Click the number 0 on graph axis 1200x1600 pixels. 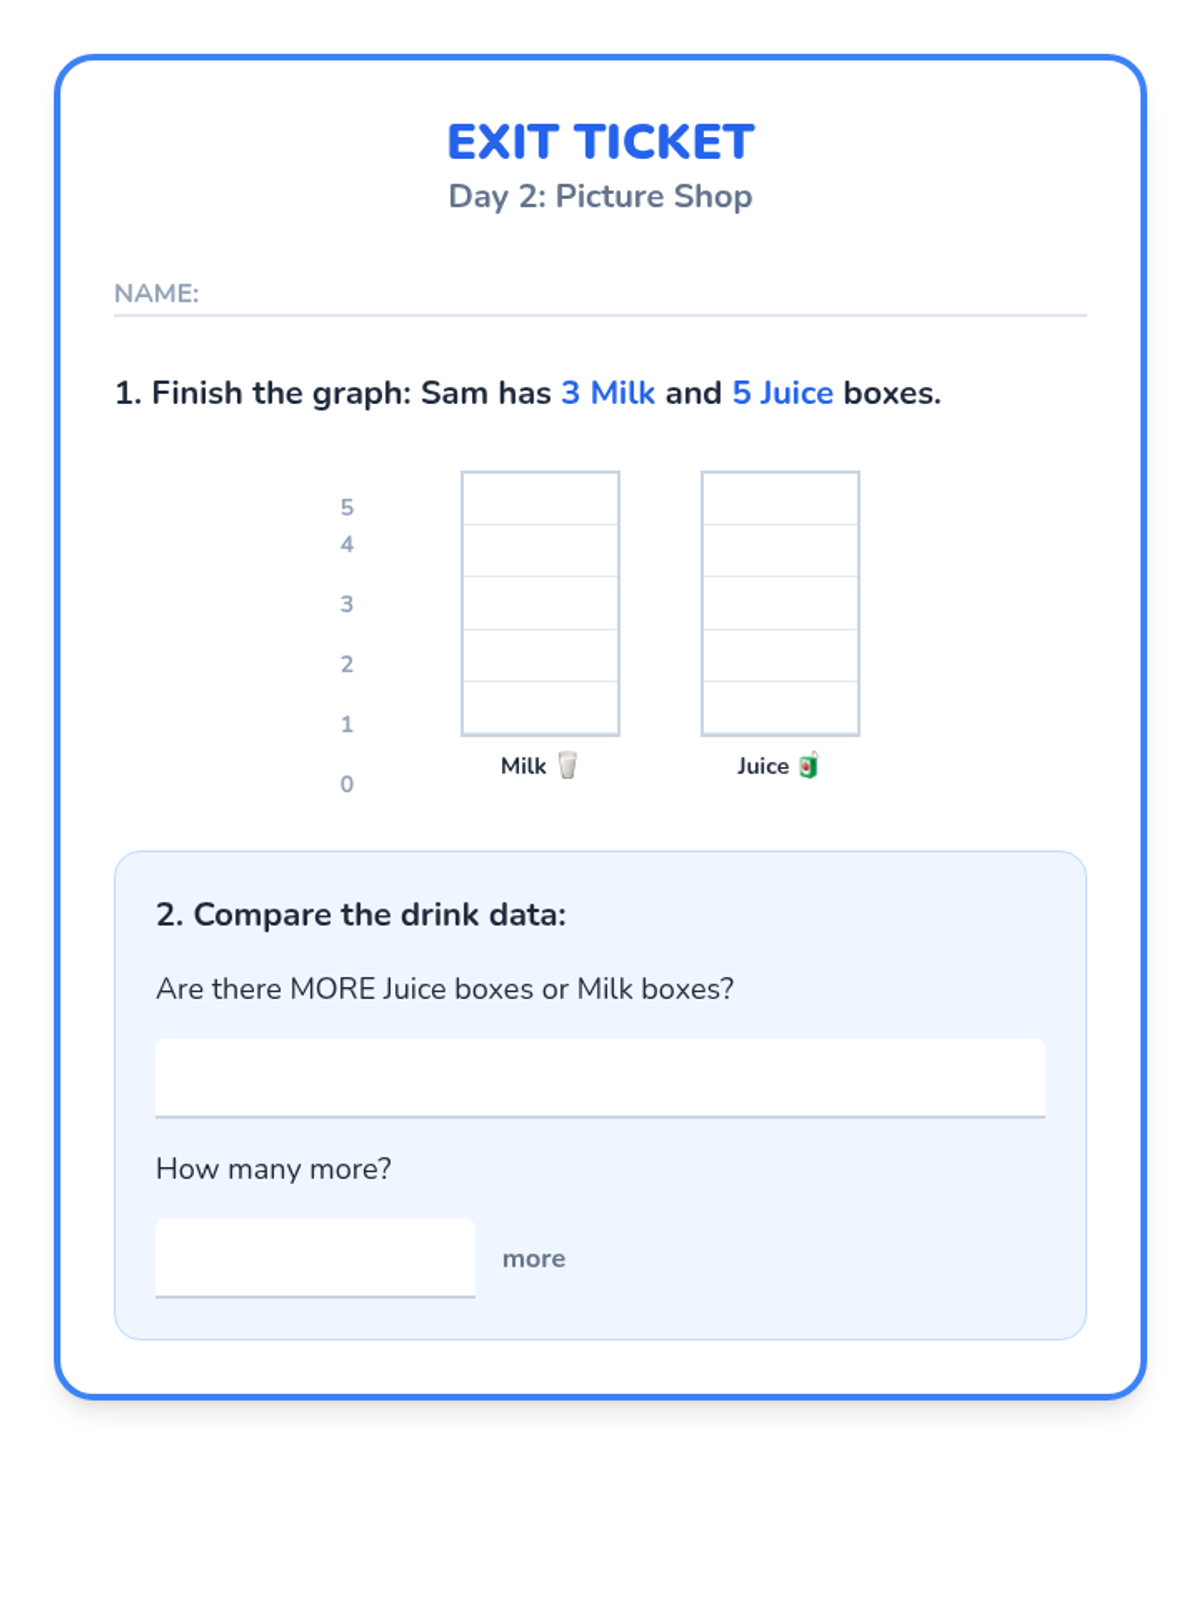347,784
